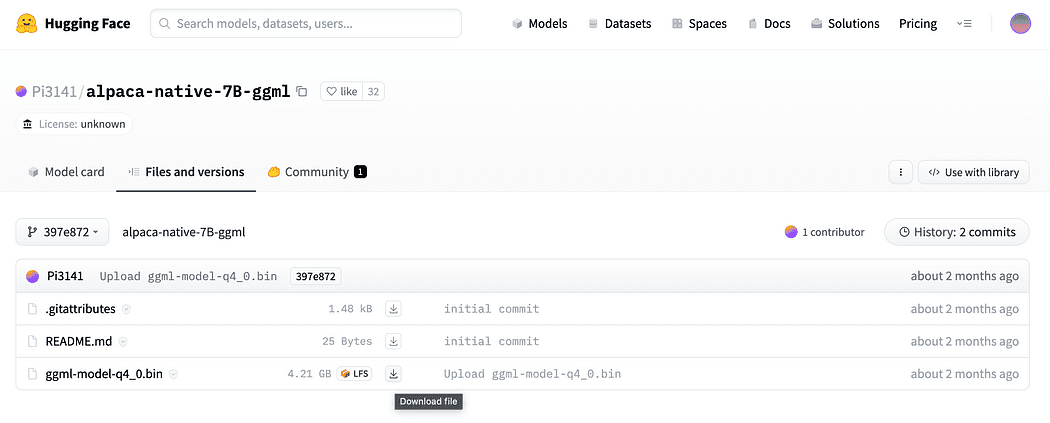Click the safety badge next to ggml-model-q4_0.bin
1050x423 pixels.
coord(173,374)
